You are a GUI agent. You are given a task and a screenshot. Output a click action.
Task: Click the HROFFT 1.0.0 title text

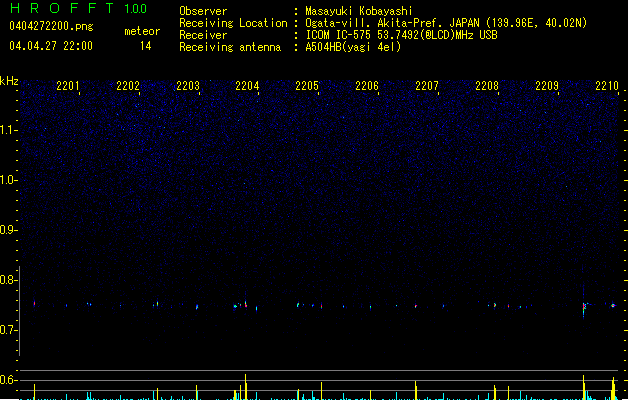click(x=78, y=8)
